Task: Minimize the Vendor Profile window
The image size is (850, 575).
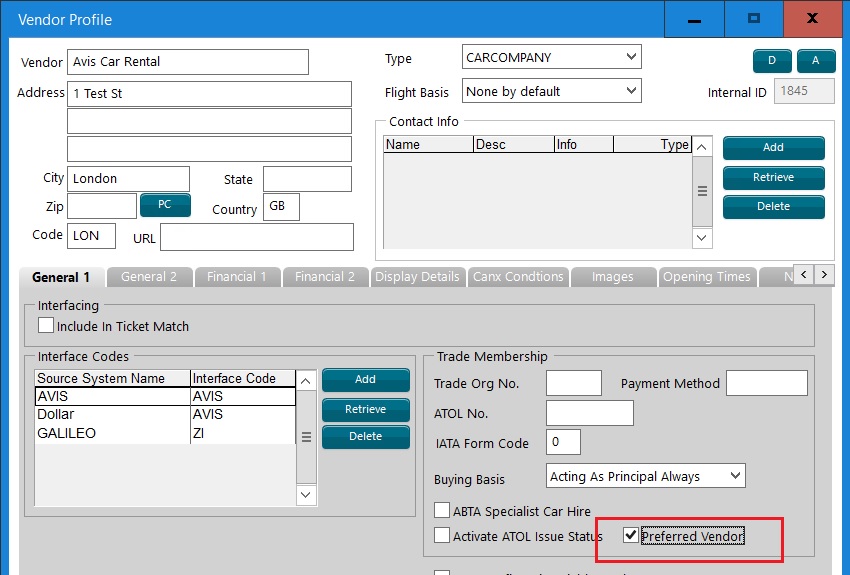Action: pos(694,20)
